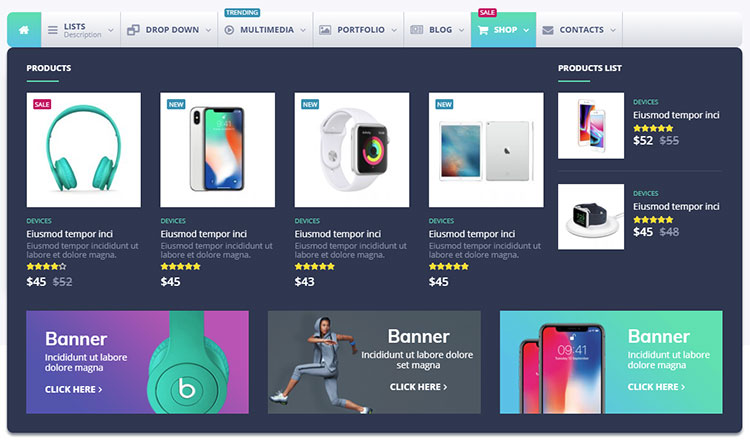
Task: Expand the Lists menu chevron
Action: pos(110,30)
